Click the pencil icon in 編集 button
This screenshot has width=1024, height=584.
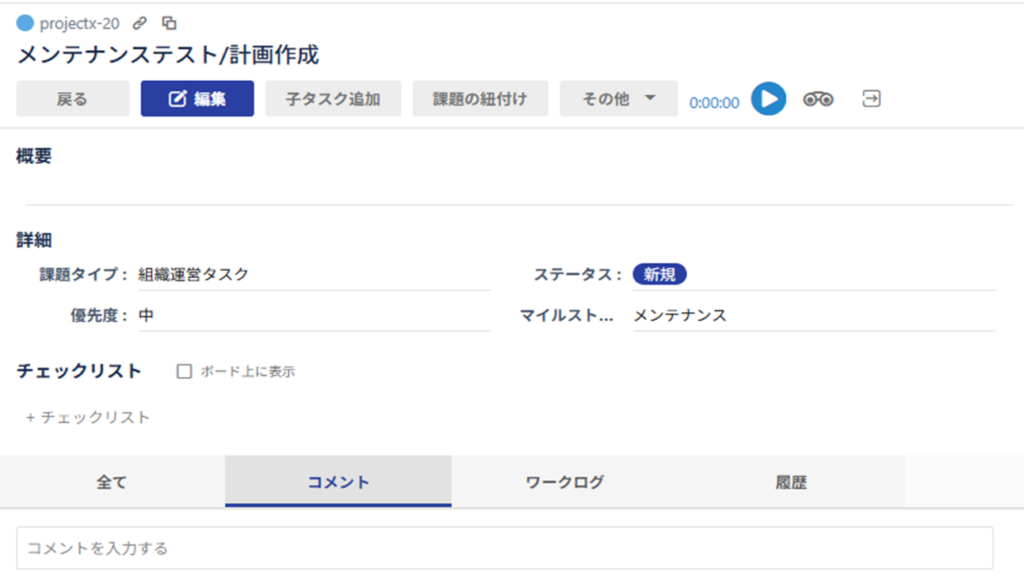pos(177,99)
